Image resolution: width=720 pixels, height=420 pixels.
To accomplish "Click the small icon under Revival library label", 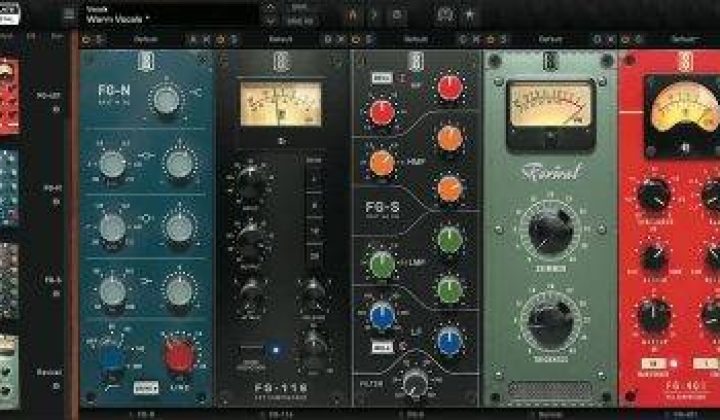I will point(56,386).
